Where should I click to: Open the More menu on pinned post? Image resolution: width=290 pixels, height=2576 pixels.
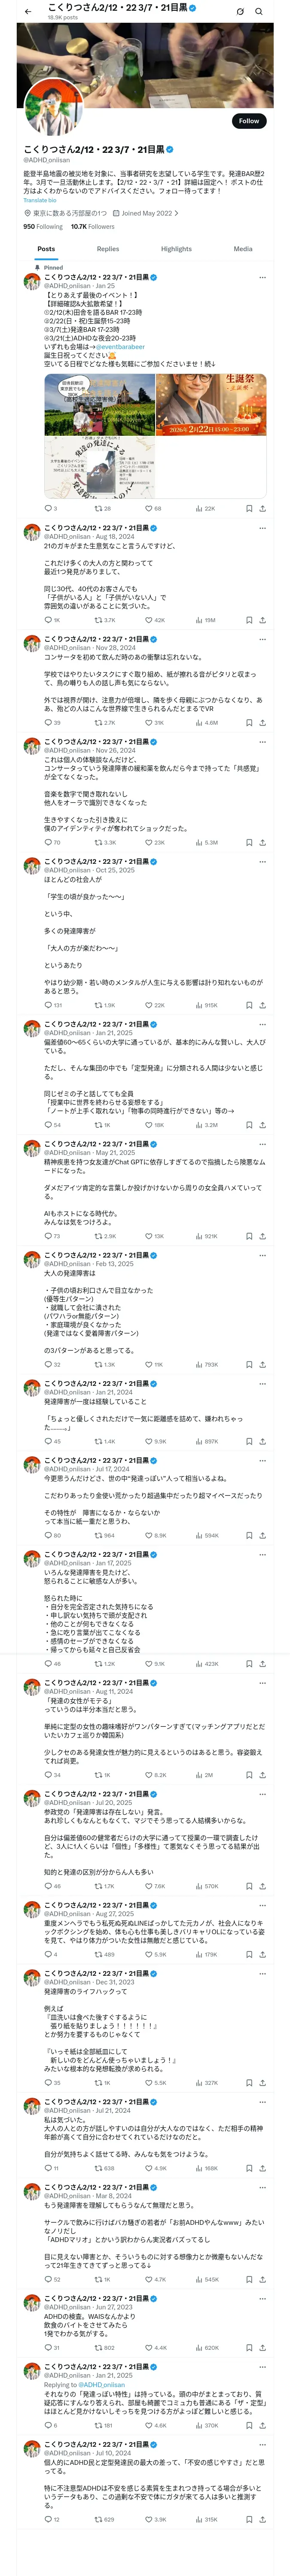262,277
